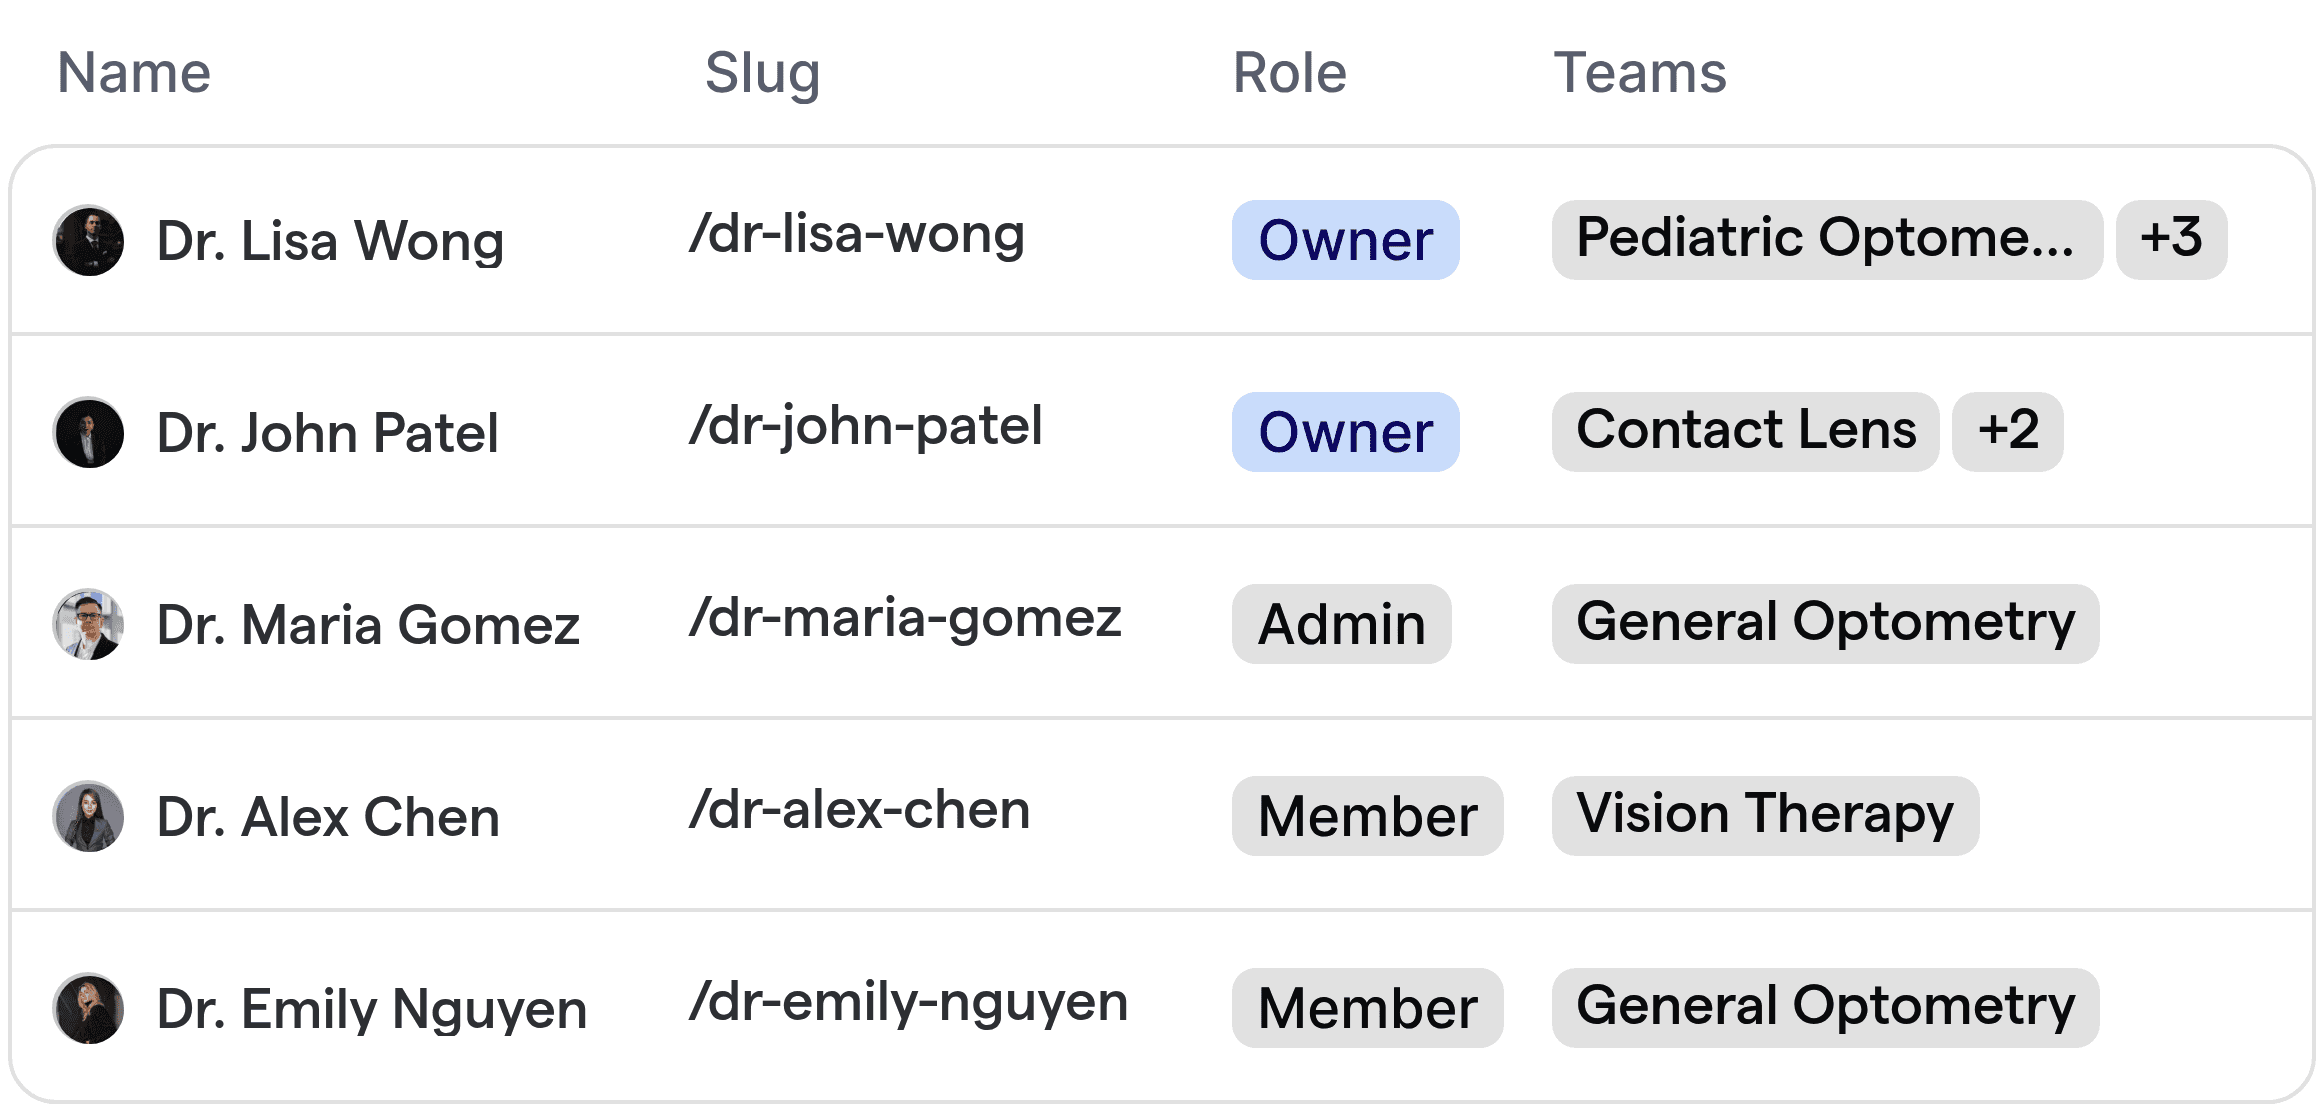Image resolution: width=2324 pixels, height=1112 pixels.
Task: Click General Optometry badge on Emily Nguyen's row
Action: pyautogui.click(x=1827, y=1008)
